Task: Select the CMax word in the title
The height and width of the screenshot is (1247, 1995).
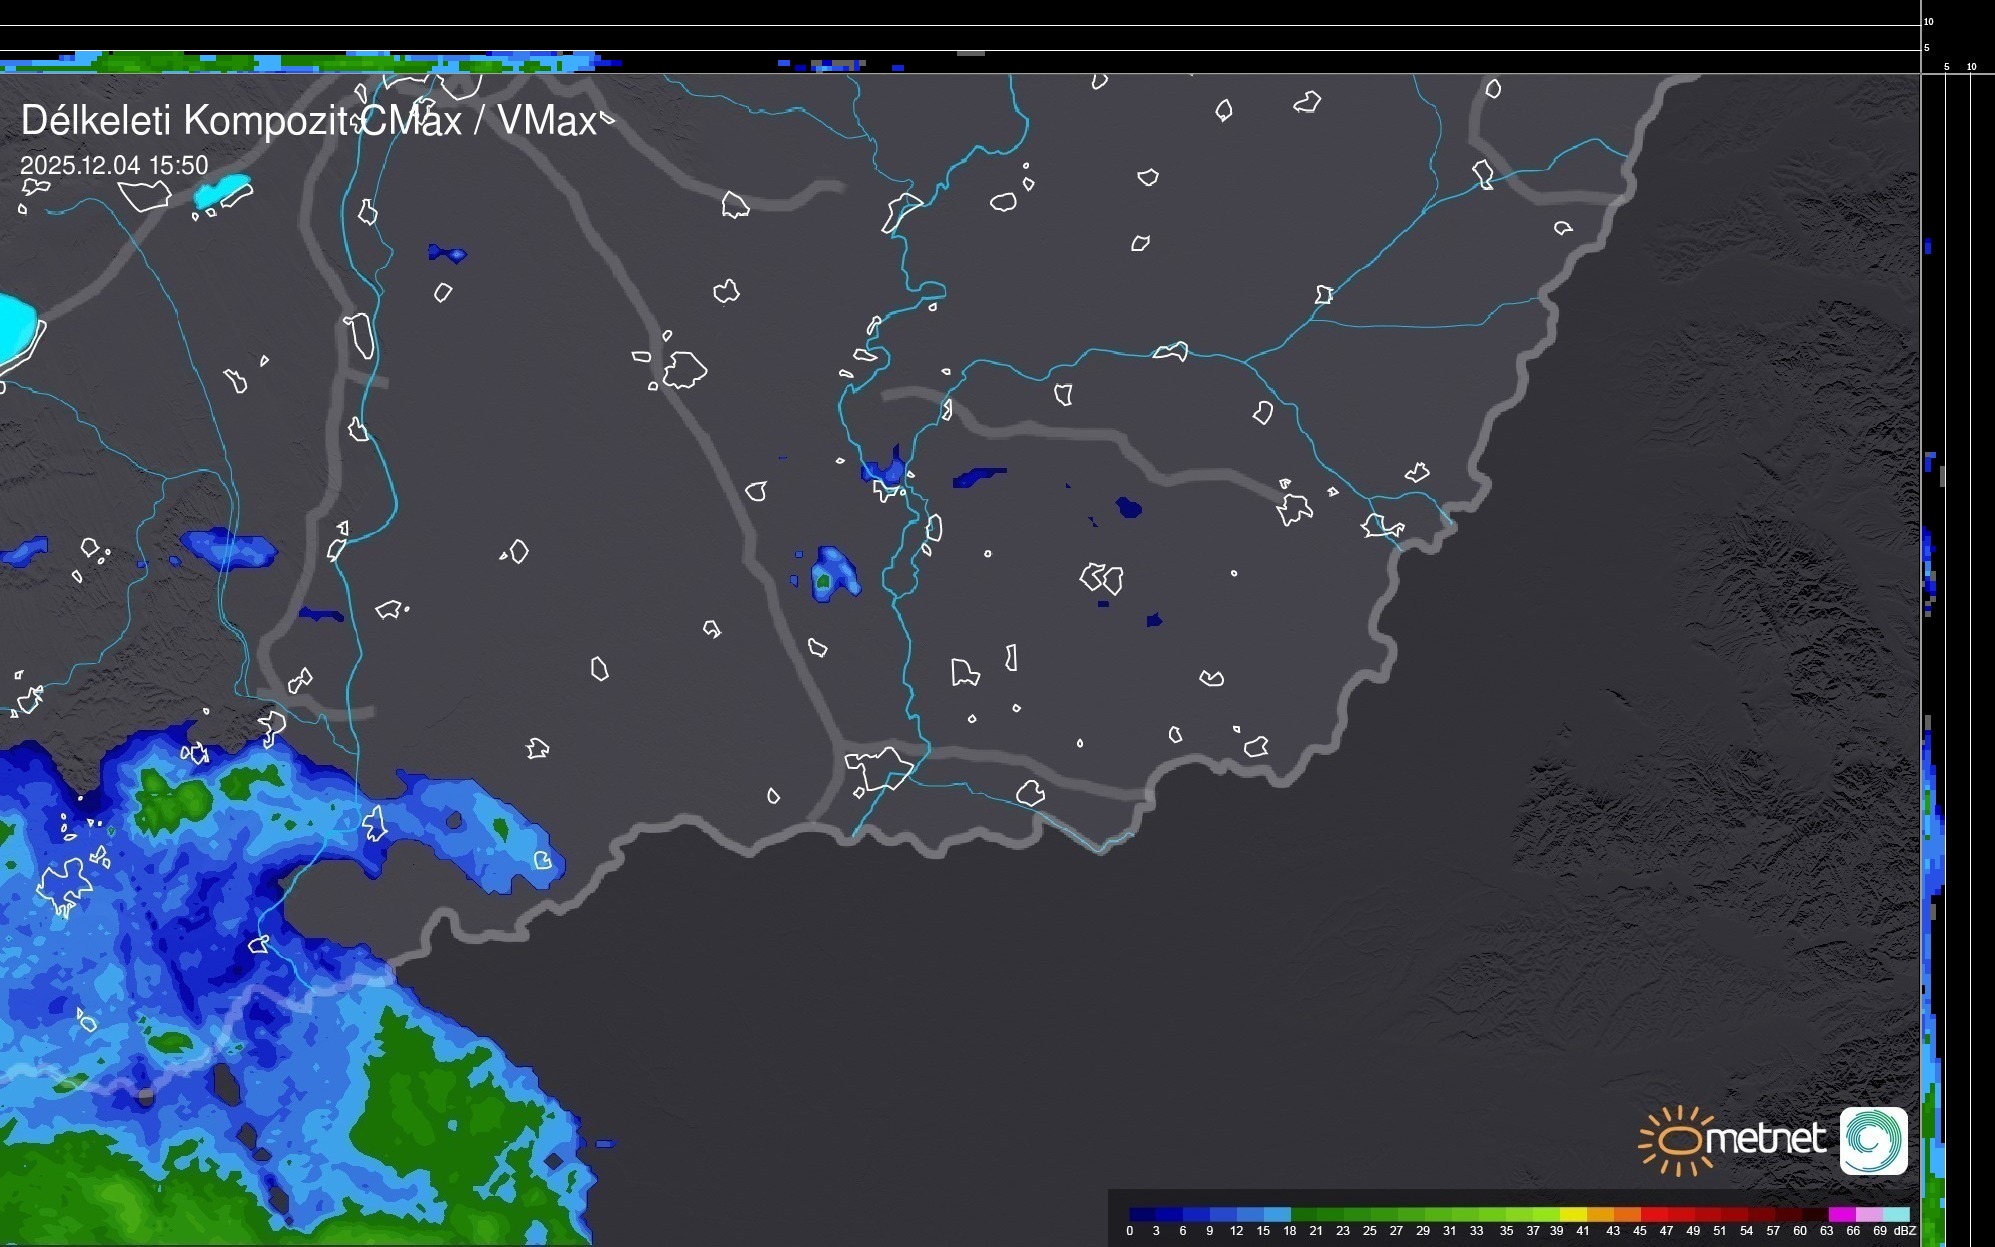Action: pos(410,121)
